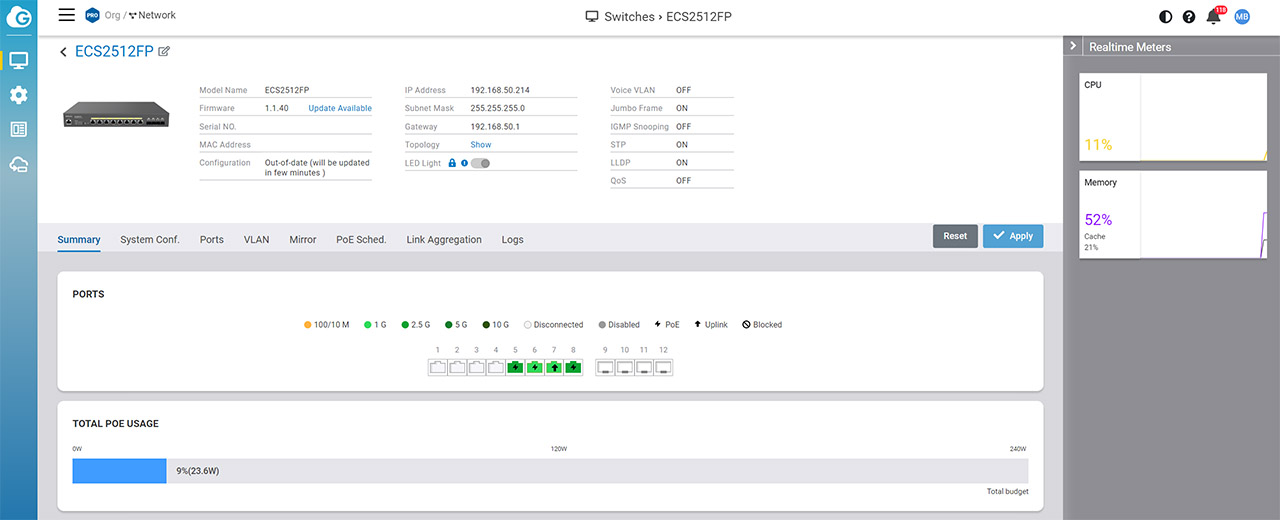Click the Voice VLAN OFF value
The height and width of the screenshot is (520, 1280).
coord(683,90)
